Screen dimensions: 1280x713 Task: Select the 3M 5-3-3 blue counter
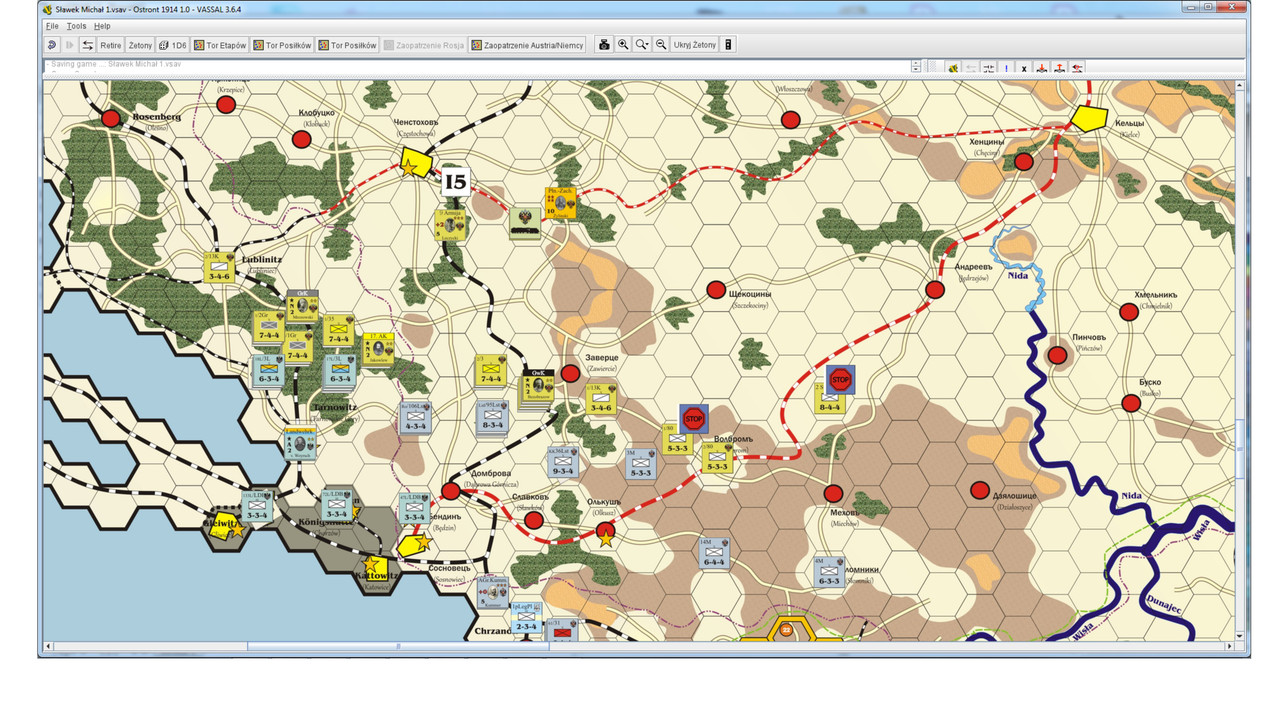click(x=640, y=464)
